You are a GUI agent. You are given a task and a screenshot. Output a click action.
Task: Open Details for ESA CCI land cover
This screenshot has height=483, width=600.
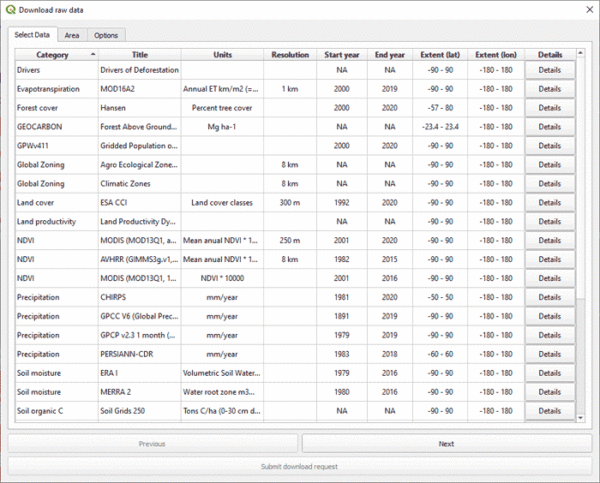click(x=550, y=202)
